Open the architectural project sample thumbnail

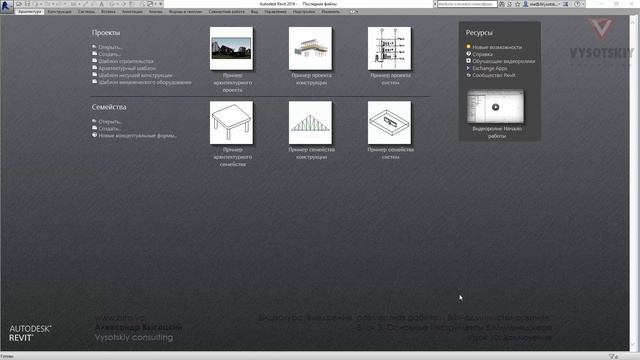tap(231, 49)
